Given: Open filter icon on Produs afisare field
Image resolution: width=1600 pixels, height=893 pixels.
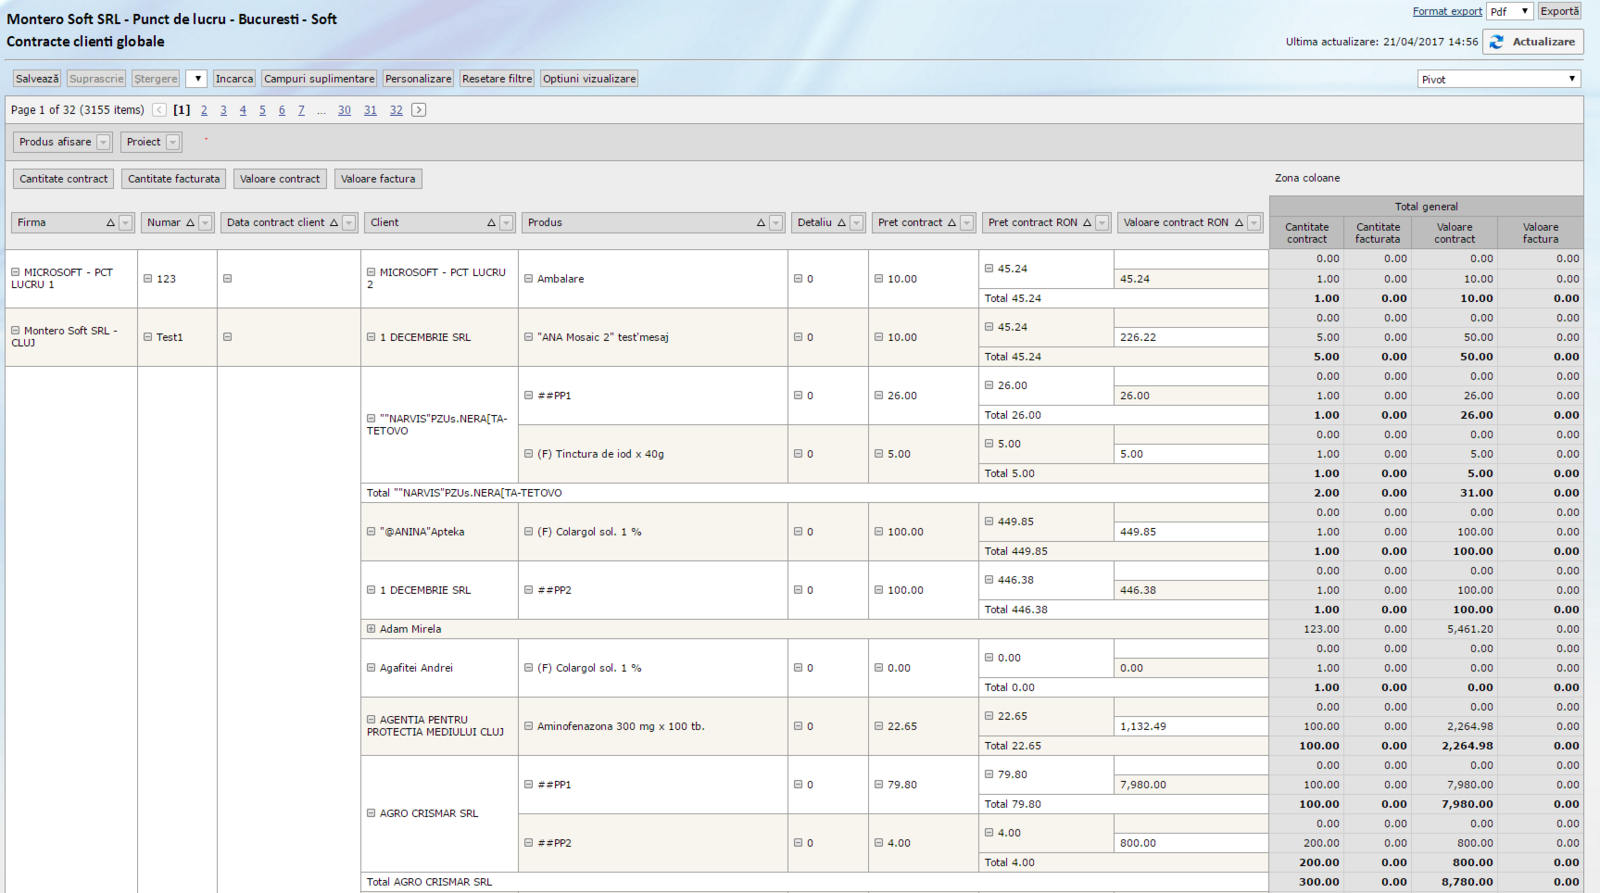Looking at the screenshot, I should pos(103,142).
